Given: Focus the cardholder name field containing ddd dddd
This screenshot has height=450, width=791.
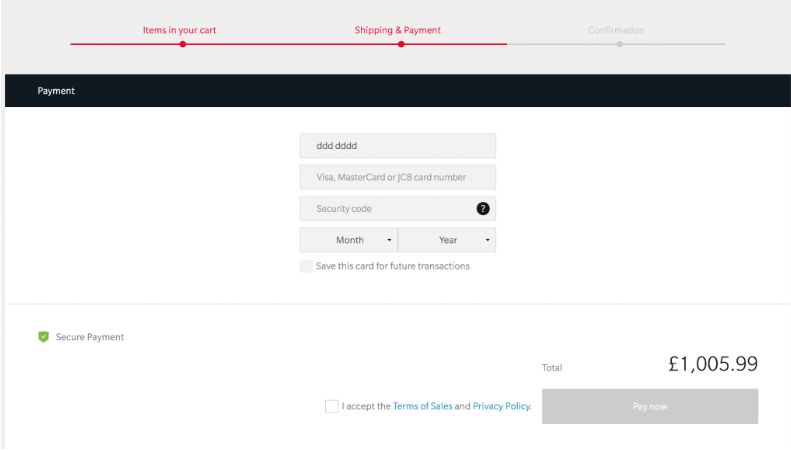Looking at the screenshot, I should (398, 146).
